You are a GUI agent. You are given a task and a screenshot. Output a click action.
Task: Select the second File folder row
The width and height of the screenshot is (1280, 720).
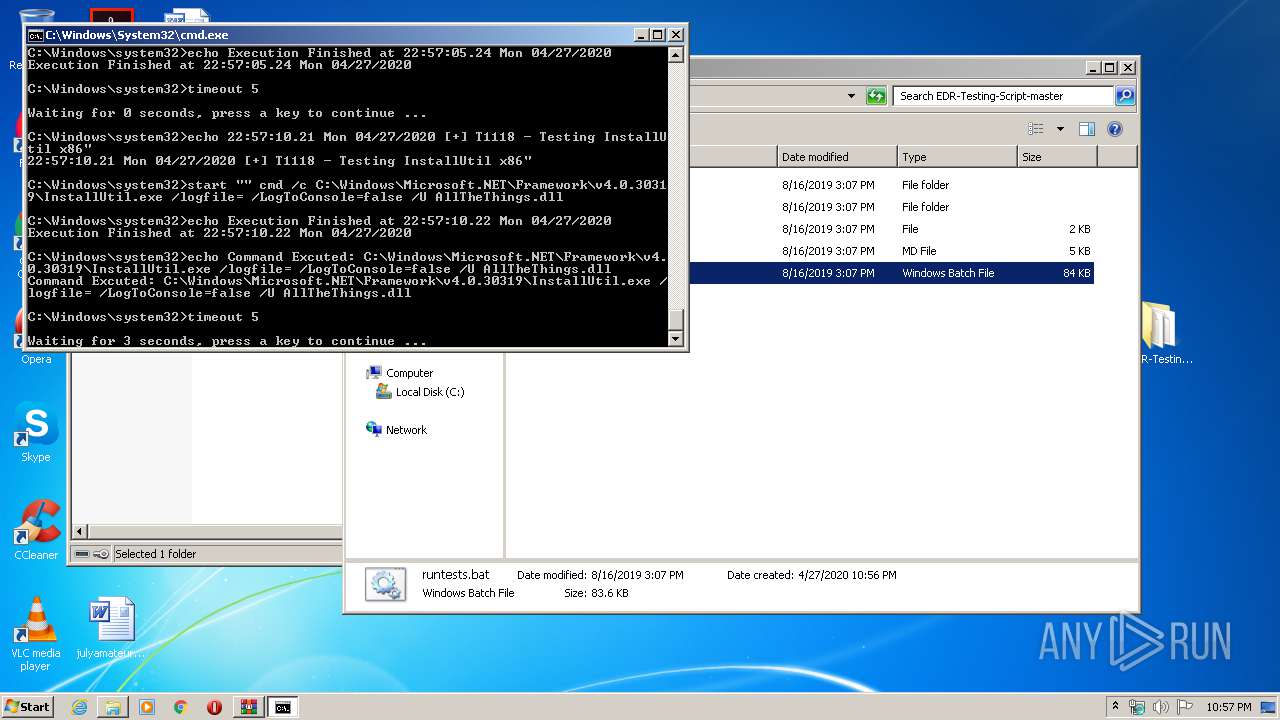pyautogui.click(x=890, y=207)
